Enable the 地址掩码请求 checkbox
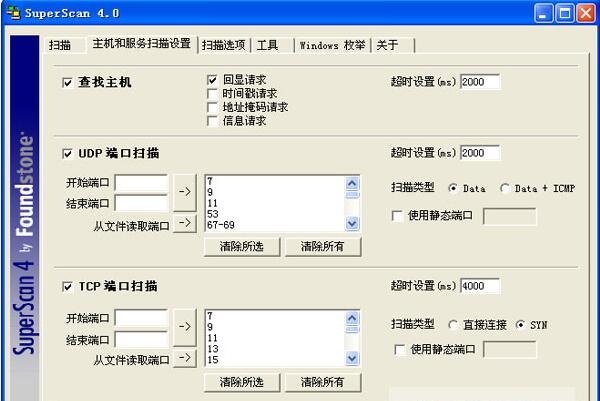The height and width of the screenshot is (401, 600). pyautogui.click(x=212, y=107)
